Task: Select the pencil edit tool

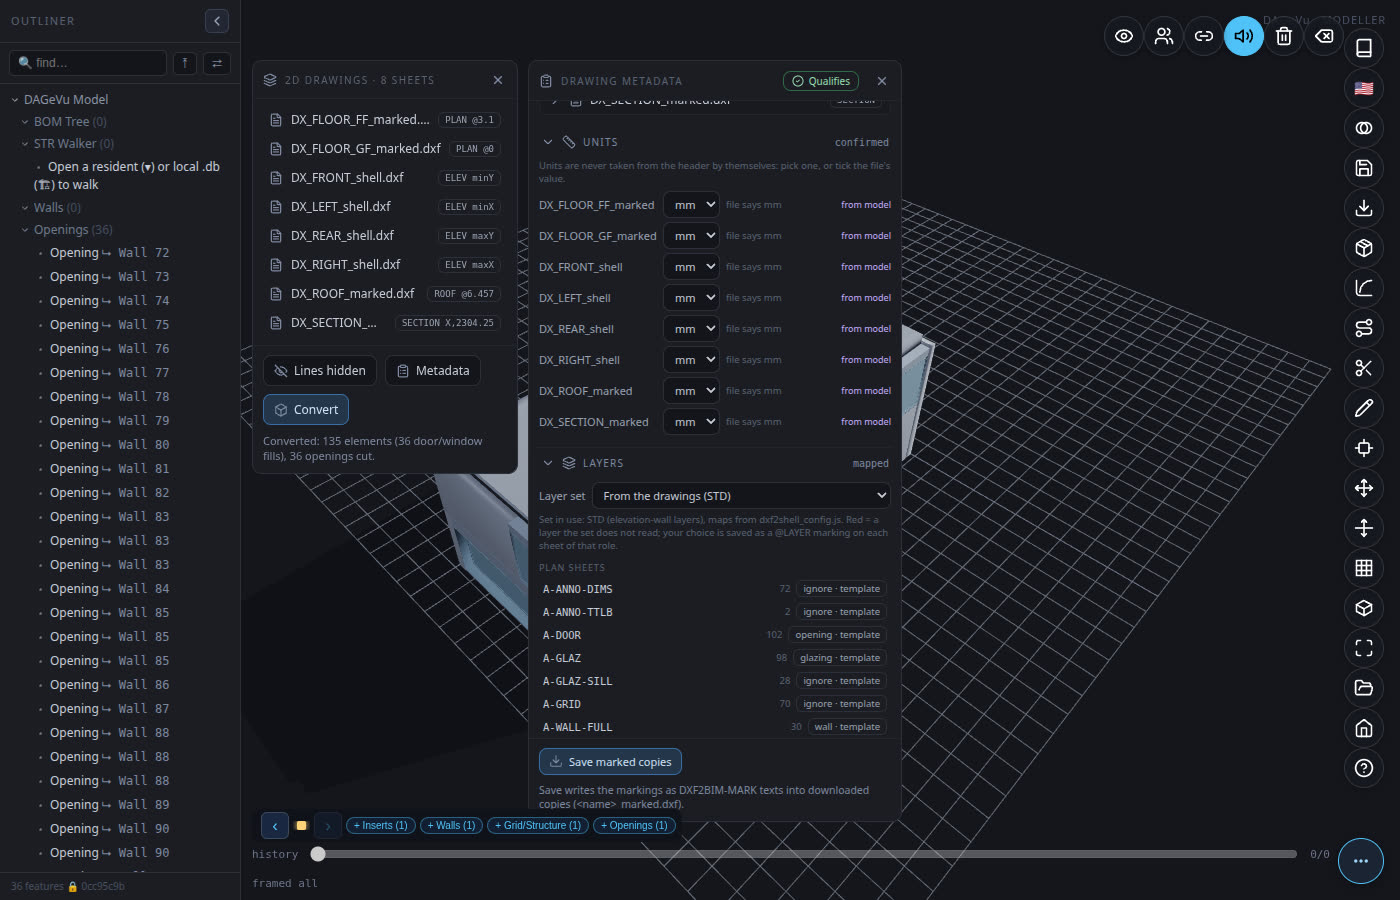Action: [x=1364, y=408]
